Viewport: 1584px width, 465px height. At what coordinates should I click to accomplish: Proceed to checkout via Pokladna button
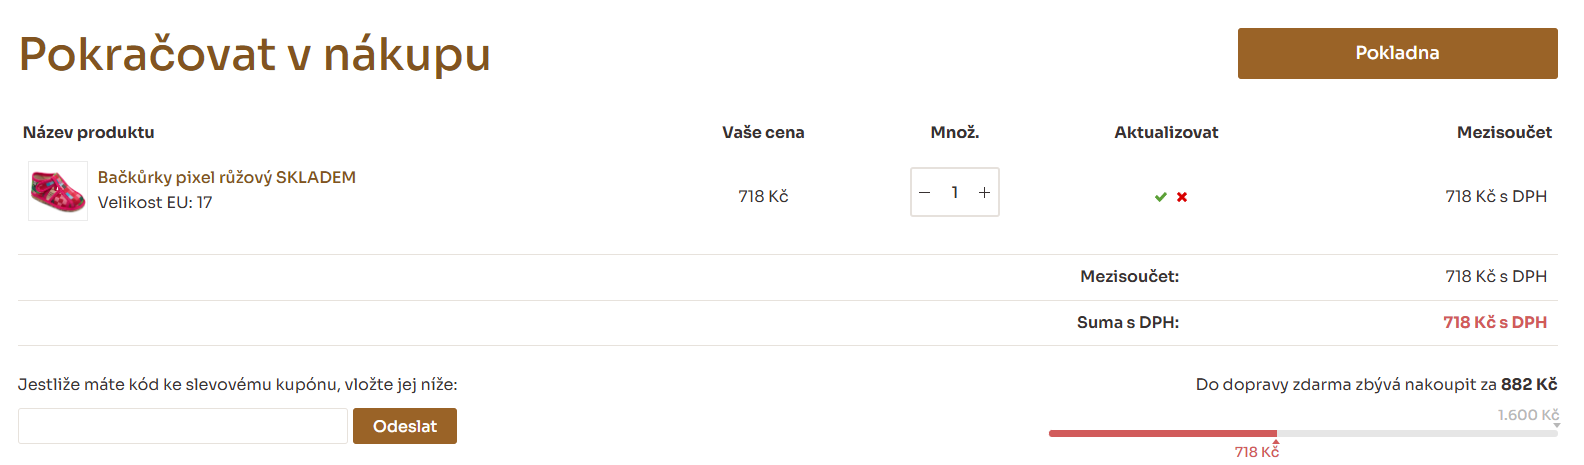click(x=1397, y=53)
